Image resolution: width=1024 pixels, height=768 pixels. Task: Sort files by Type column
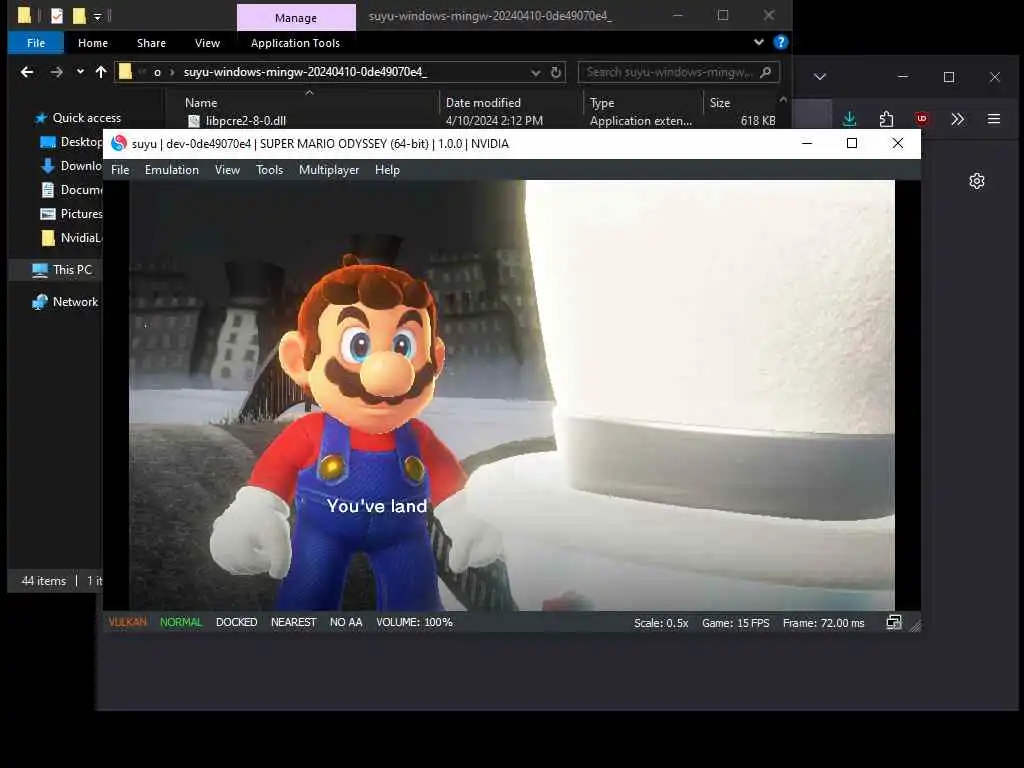click(602, 103)
